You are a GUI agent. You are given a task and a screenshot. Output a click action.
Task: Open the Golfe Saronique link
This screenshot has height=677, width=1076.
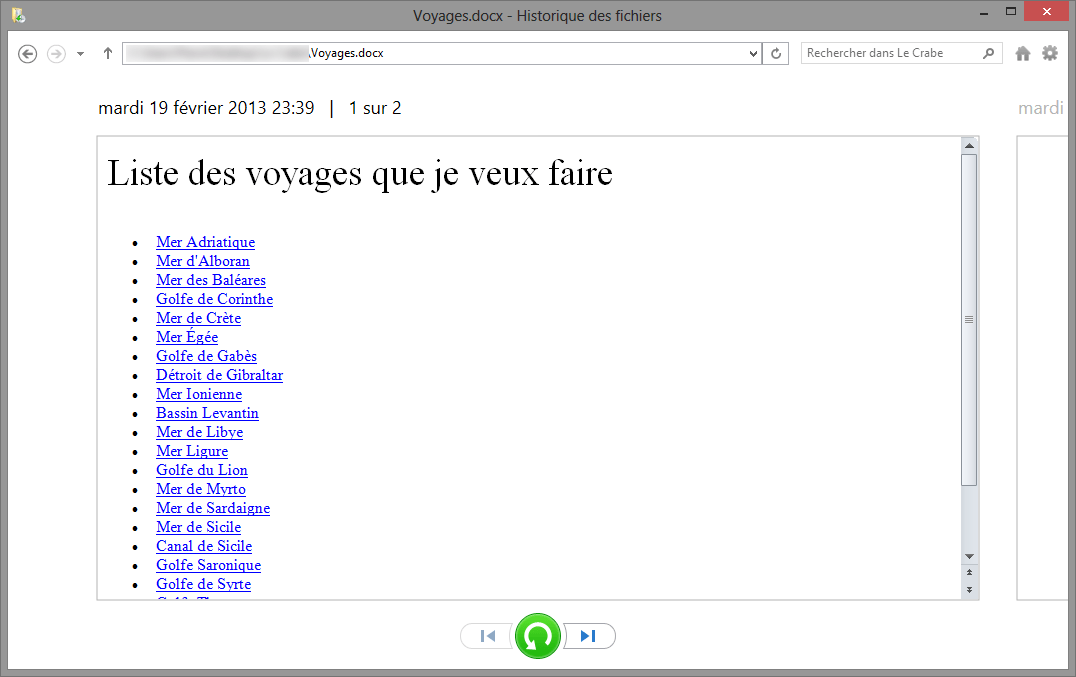[208, 565]
